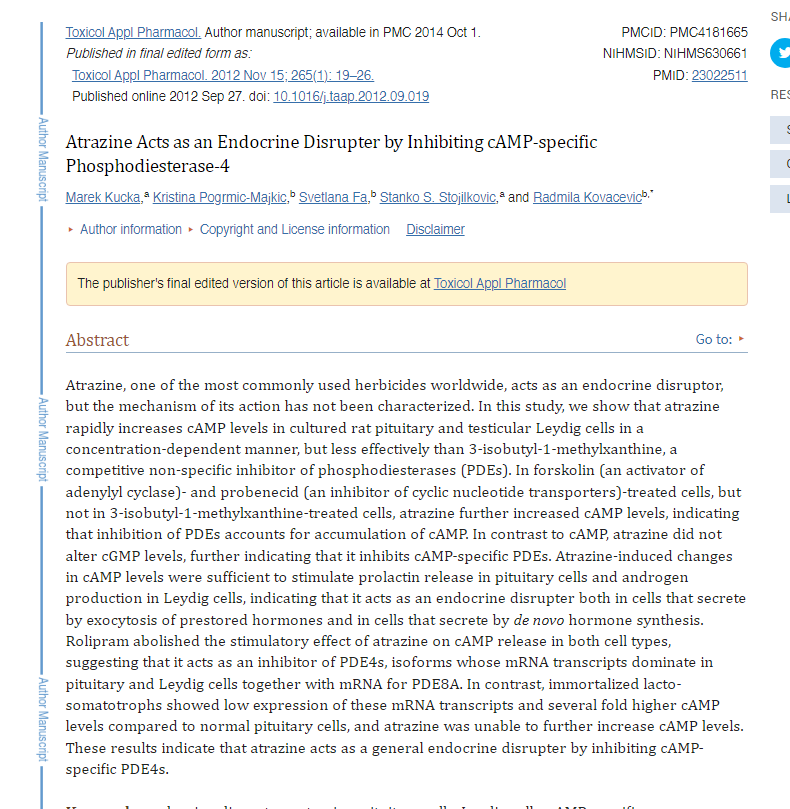The width and height of the screenshot is (790, 809).
Task: Click the Abstract section heading
Action: pyautogui.click(x=97, y=340)
